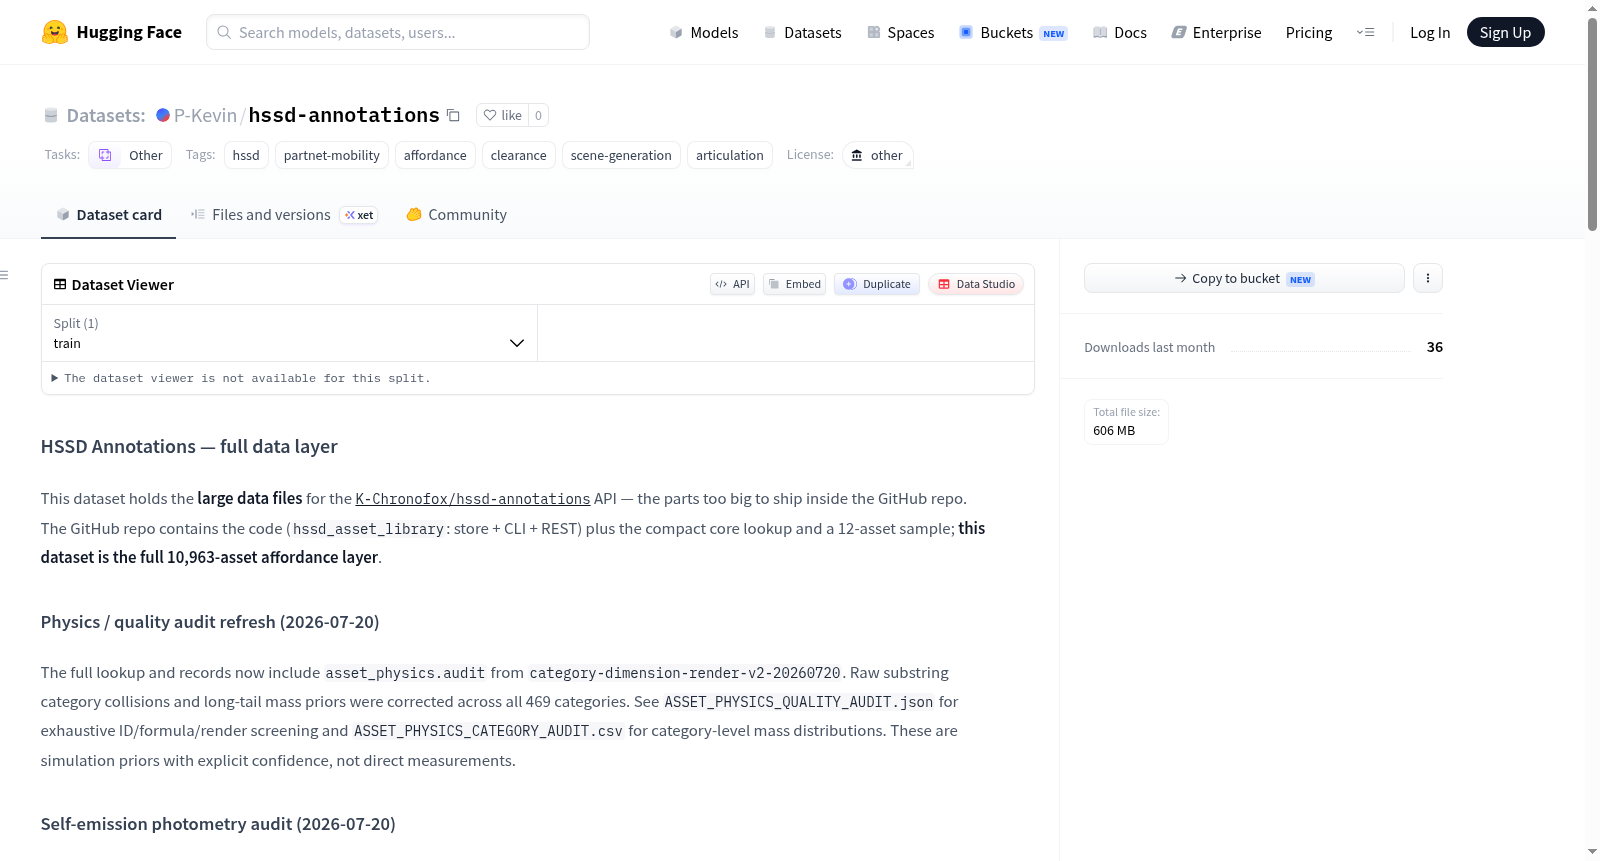The height and width of the screenshot is (861, 1600).
Task: Click the Hugging Face wordmark
Action: (129, 32)
